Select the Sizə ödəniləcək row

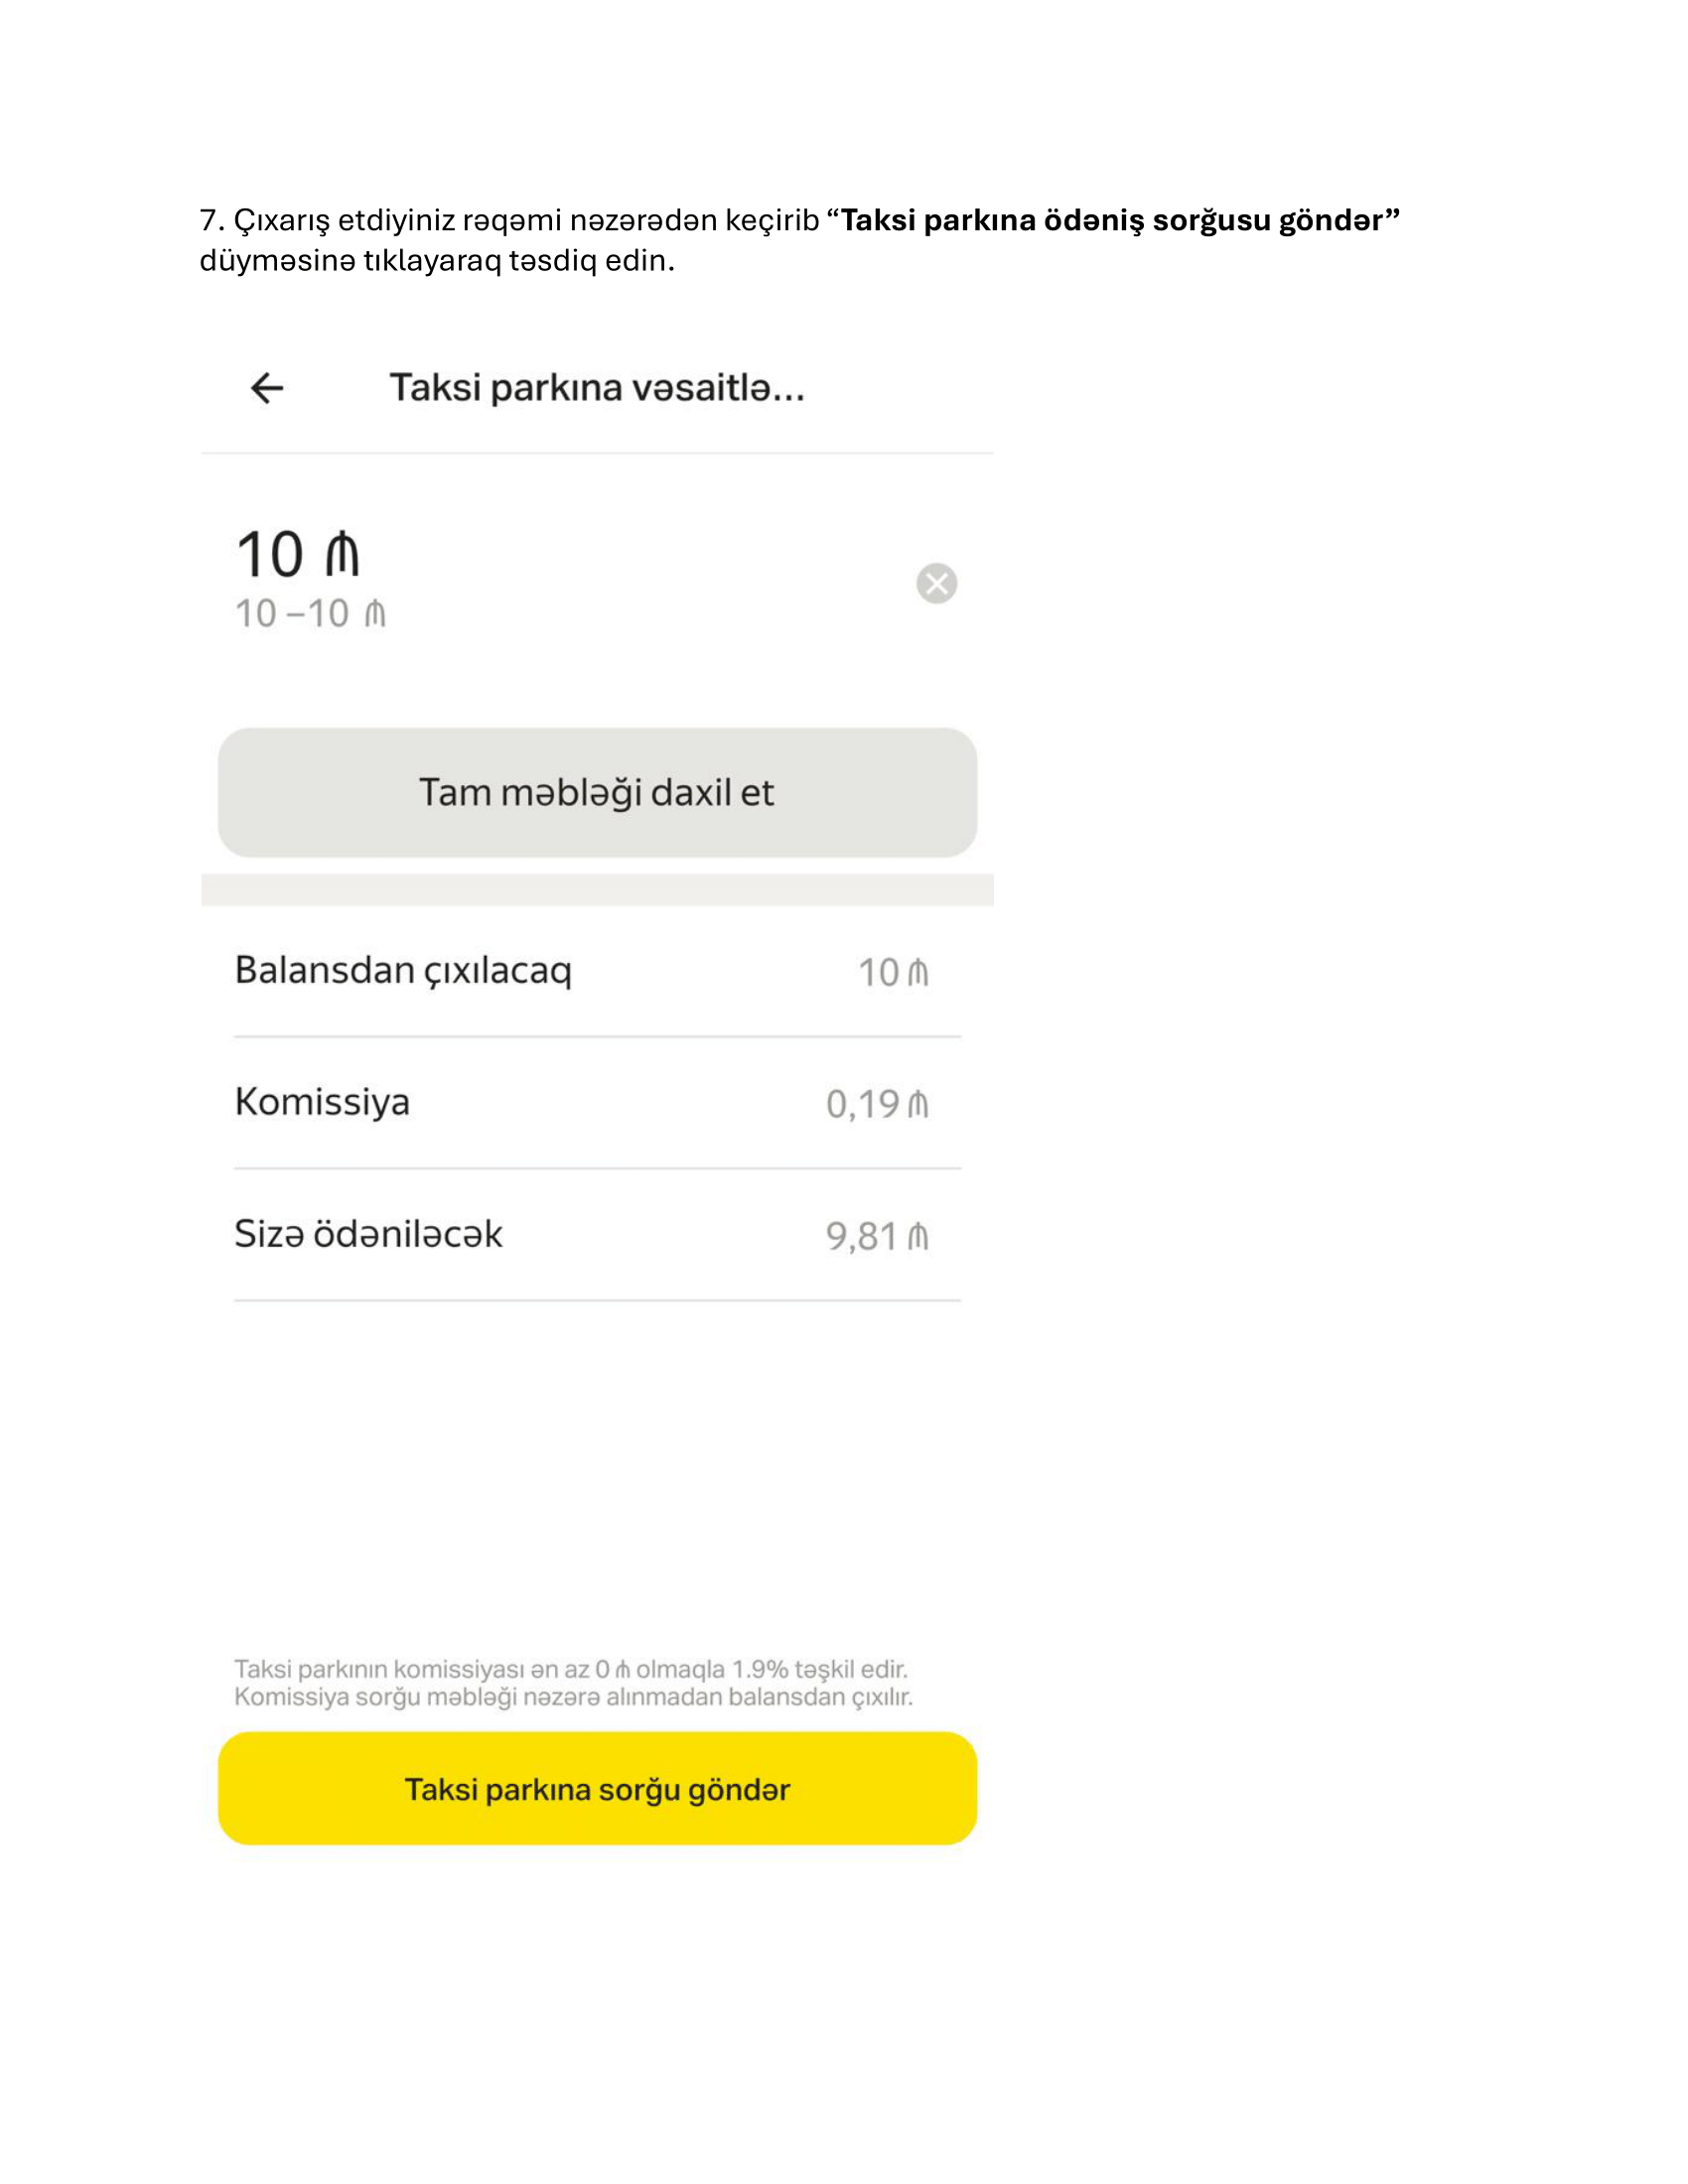tap(597, 1235)
